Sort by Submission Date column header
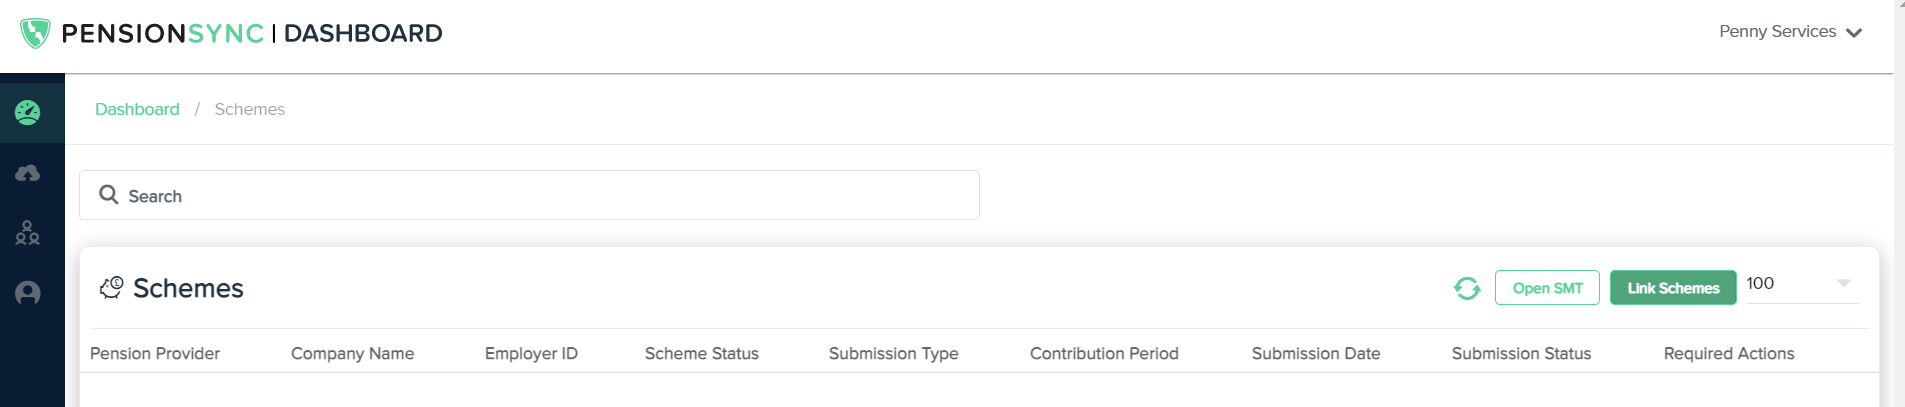Screen dimensions: 1905x407 click(1315, 353)
